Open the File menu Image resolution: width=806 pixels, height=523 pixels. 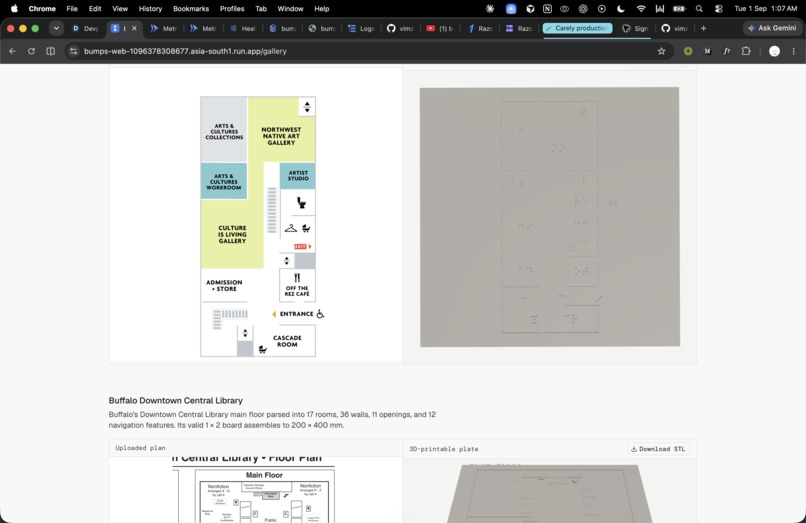click(x=72, y=9)
